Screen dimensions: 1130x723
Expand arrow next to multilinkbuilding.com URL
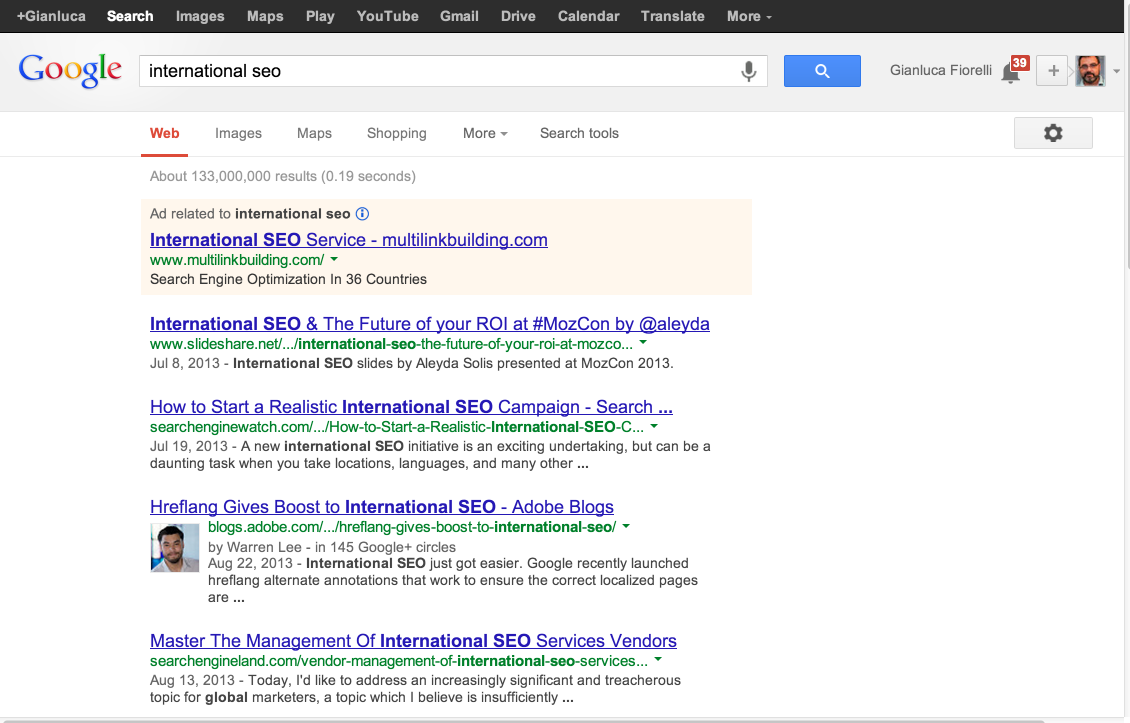coord(334,260)
